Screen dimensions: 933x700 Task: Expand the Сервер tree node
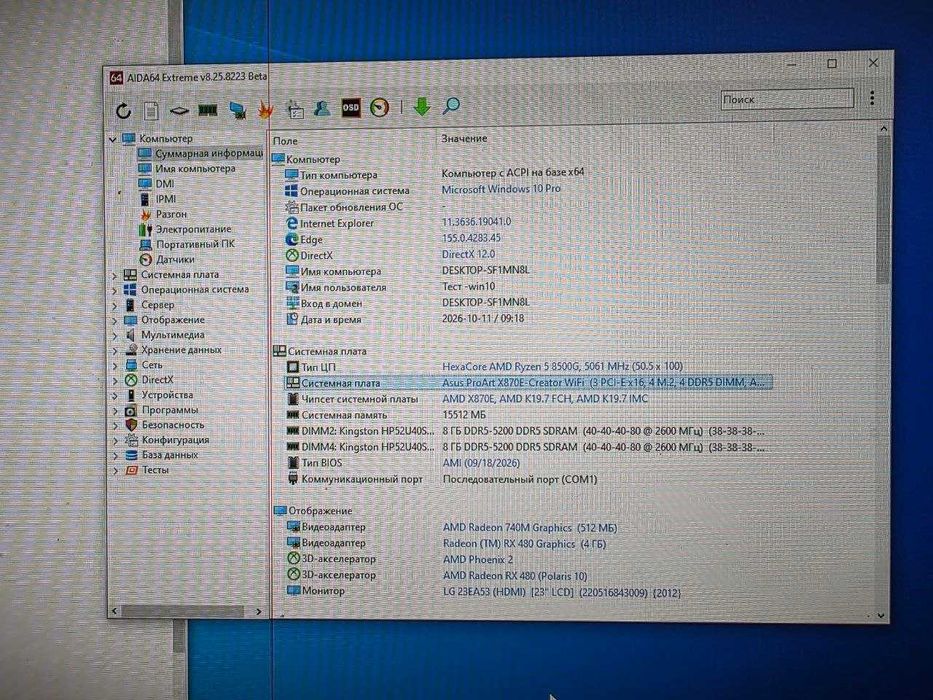coord(115,305)
